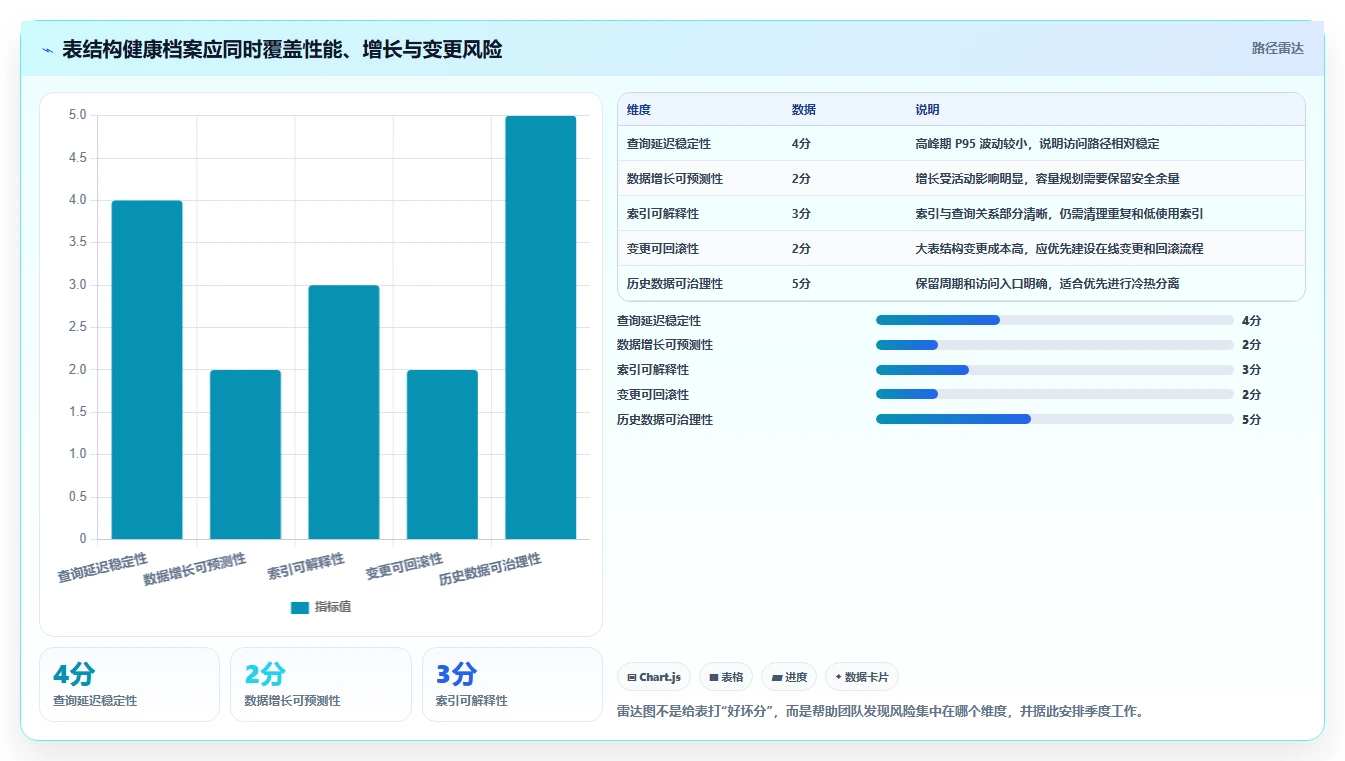Click the footer note starting with 雷达图不是
Viewport: 1345px width, 761px height.
(880, 712)
